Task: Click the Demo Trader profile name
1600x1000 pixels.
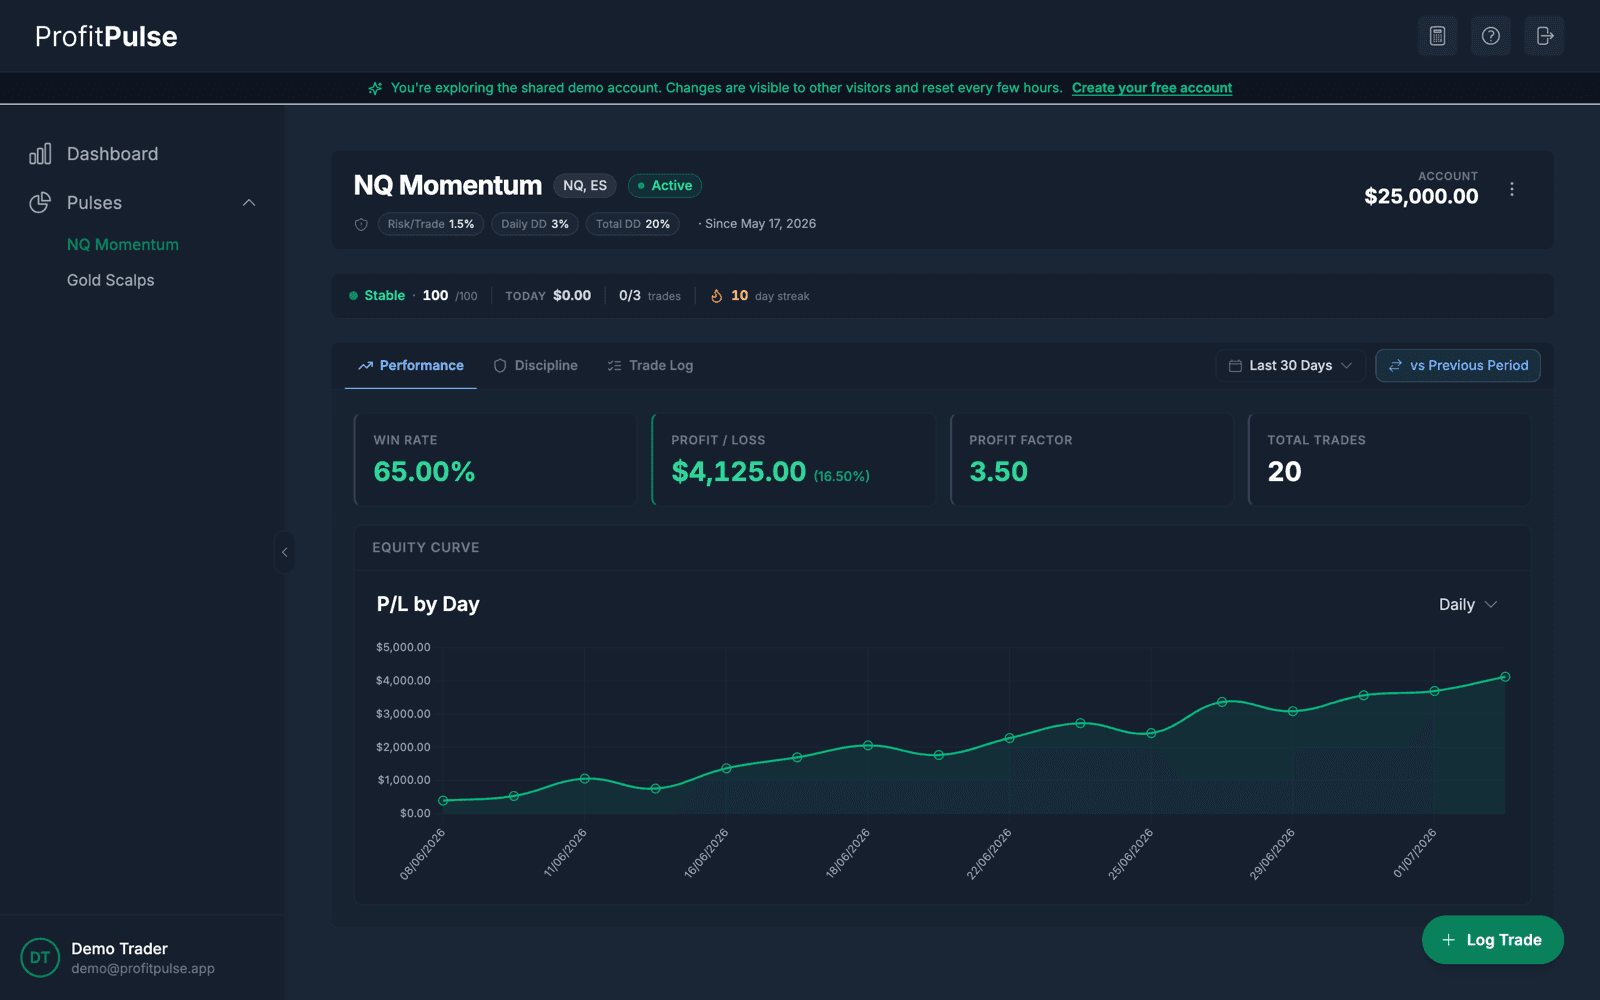Action: point(119,948)
